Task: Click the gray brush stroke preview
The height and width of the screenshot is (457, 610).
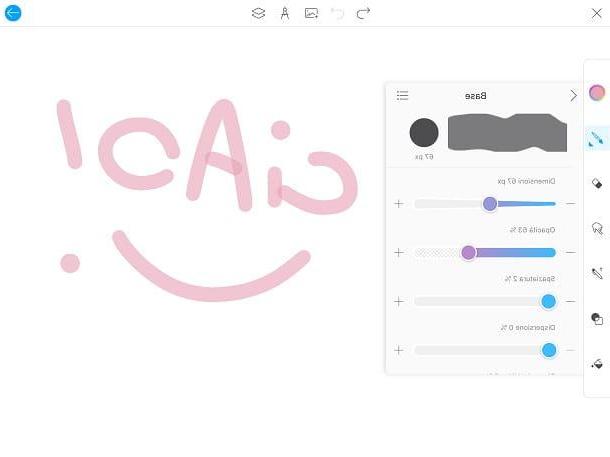Action: coord(507,133)
